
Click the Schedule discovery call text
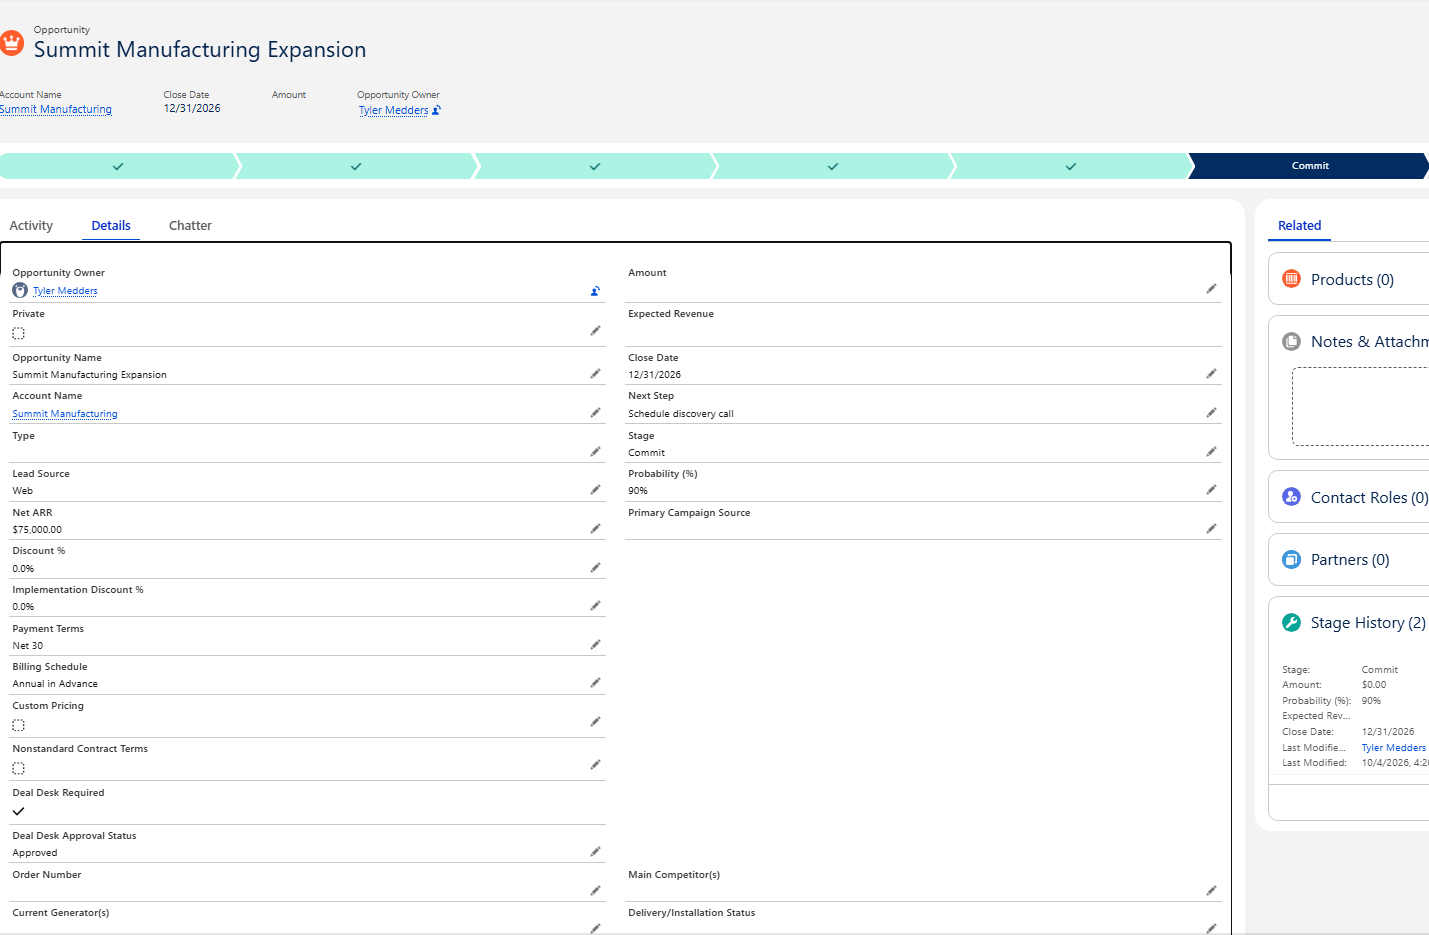(681, 413)
